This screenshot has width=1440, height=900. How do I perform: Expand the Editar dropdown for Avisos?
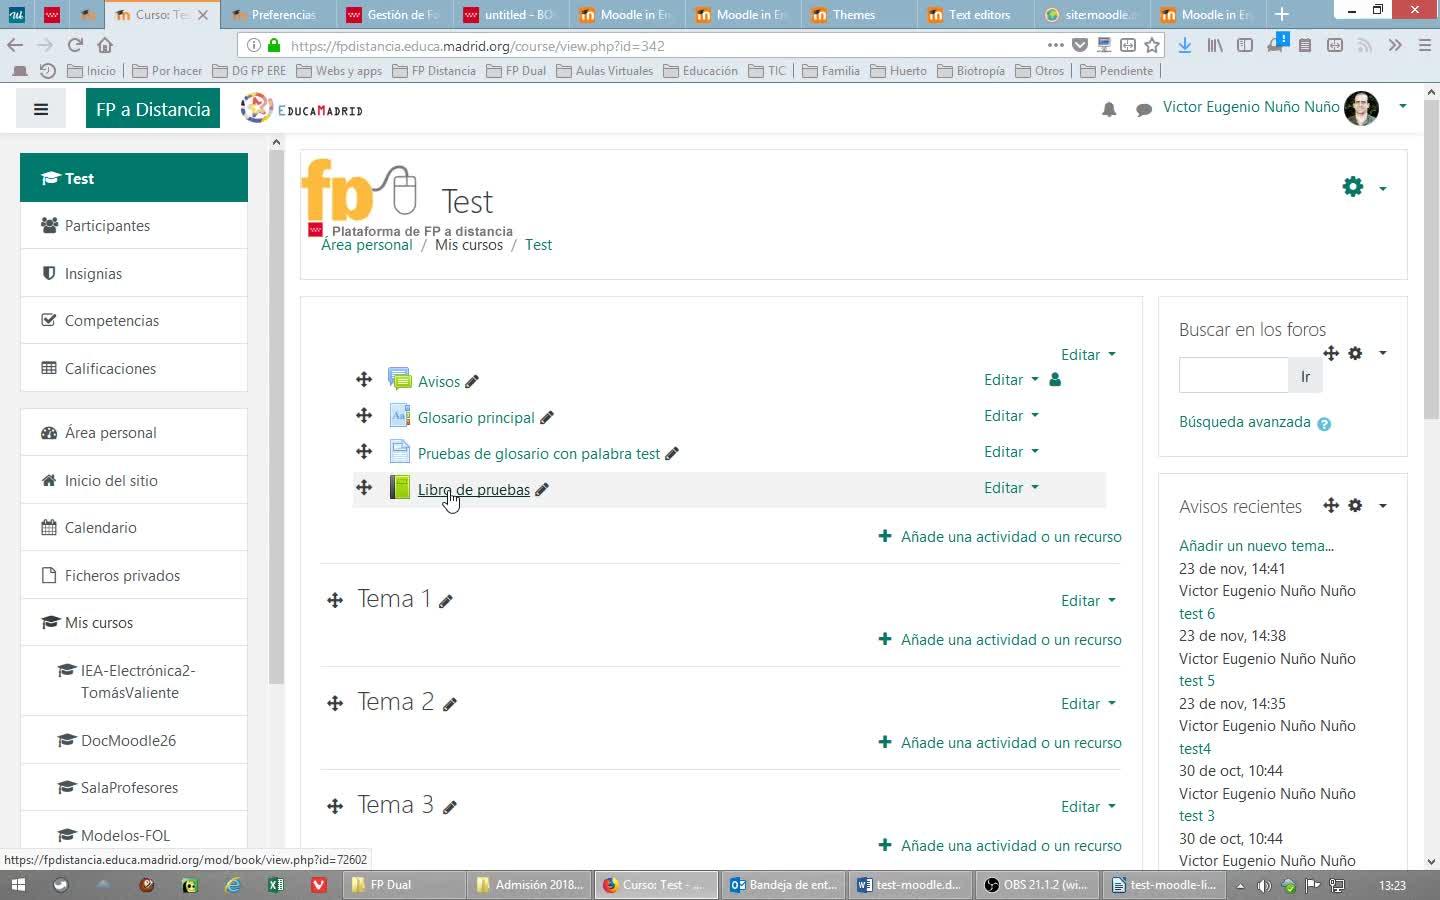pyautogui.click(x=1011, y=380)
